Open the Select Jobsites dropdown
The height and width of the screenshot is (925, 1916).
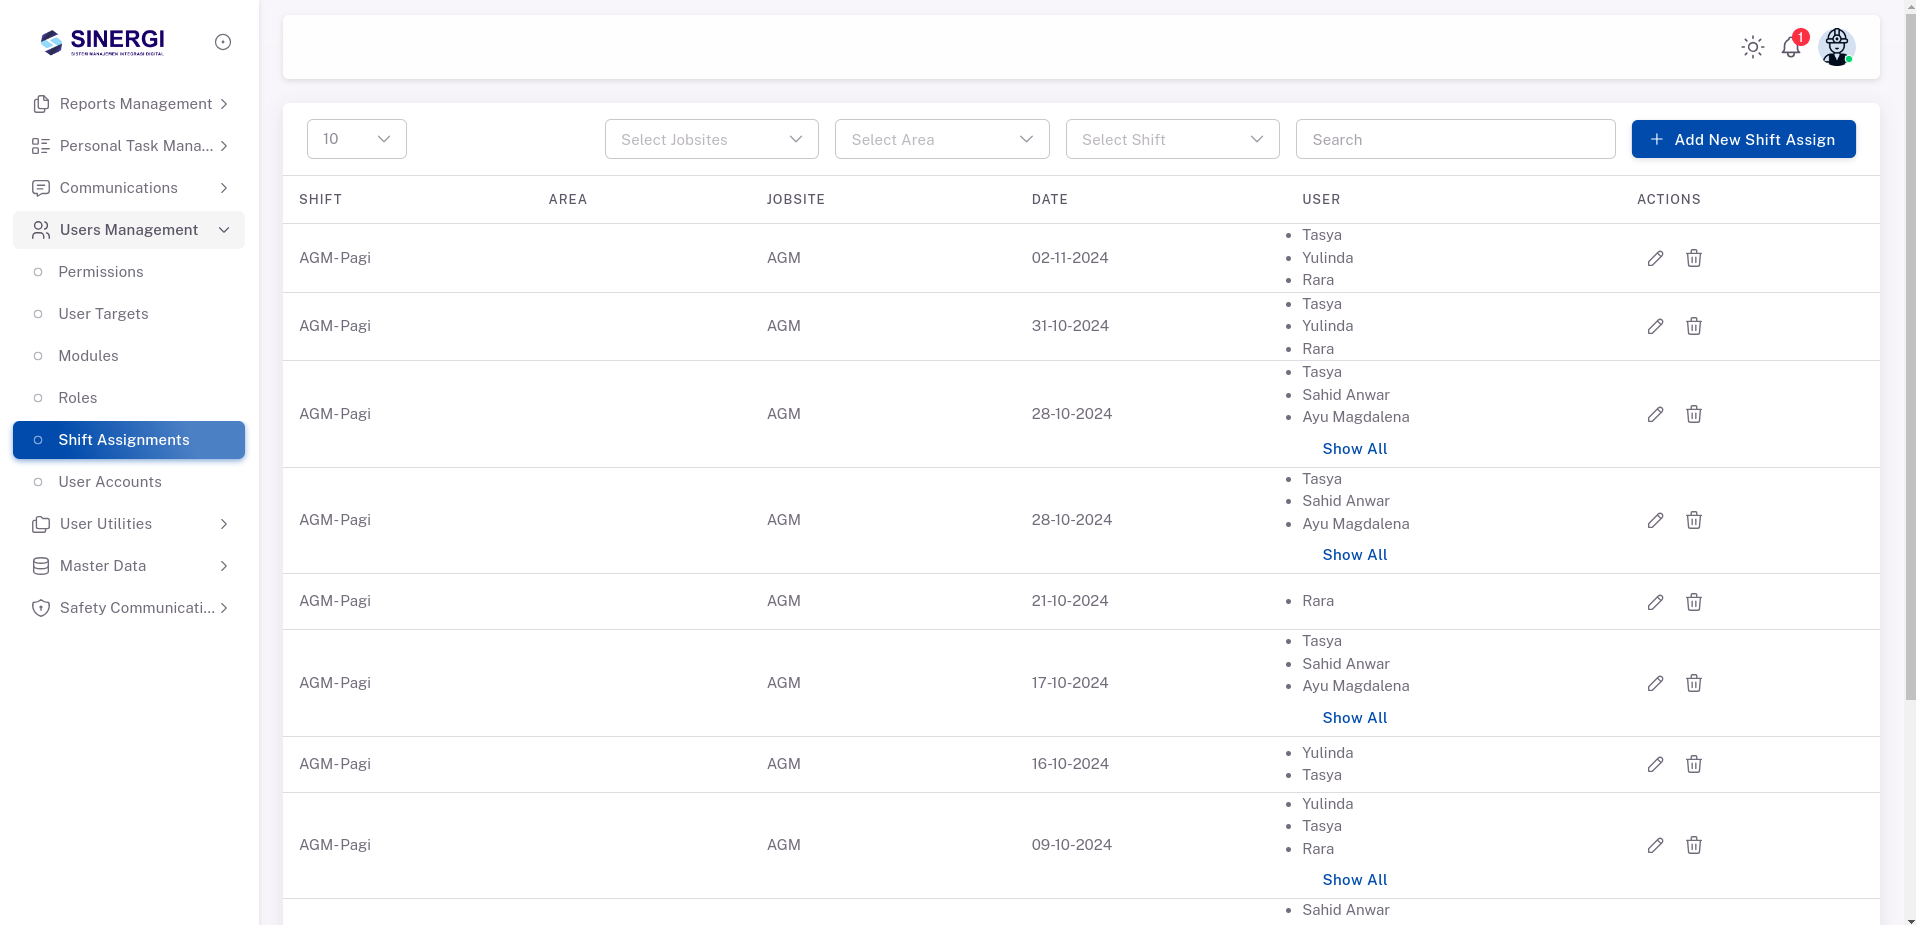coord(712,139)
